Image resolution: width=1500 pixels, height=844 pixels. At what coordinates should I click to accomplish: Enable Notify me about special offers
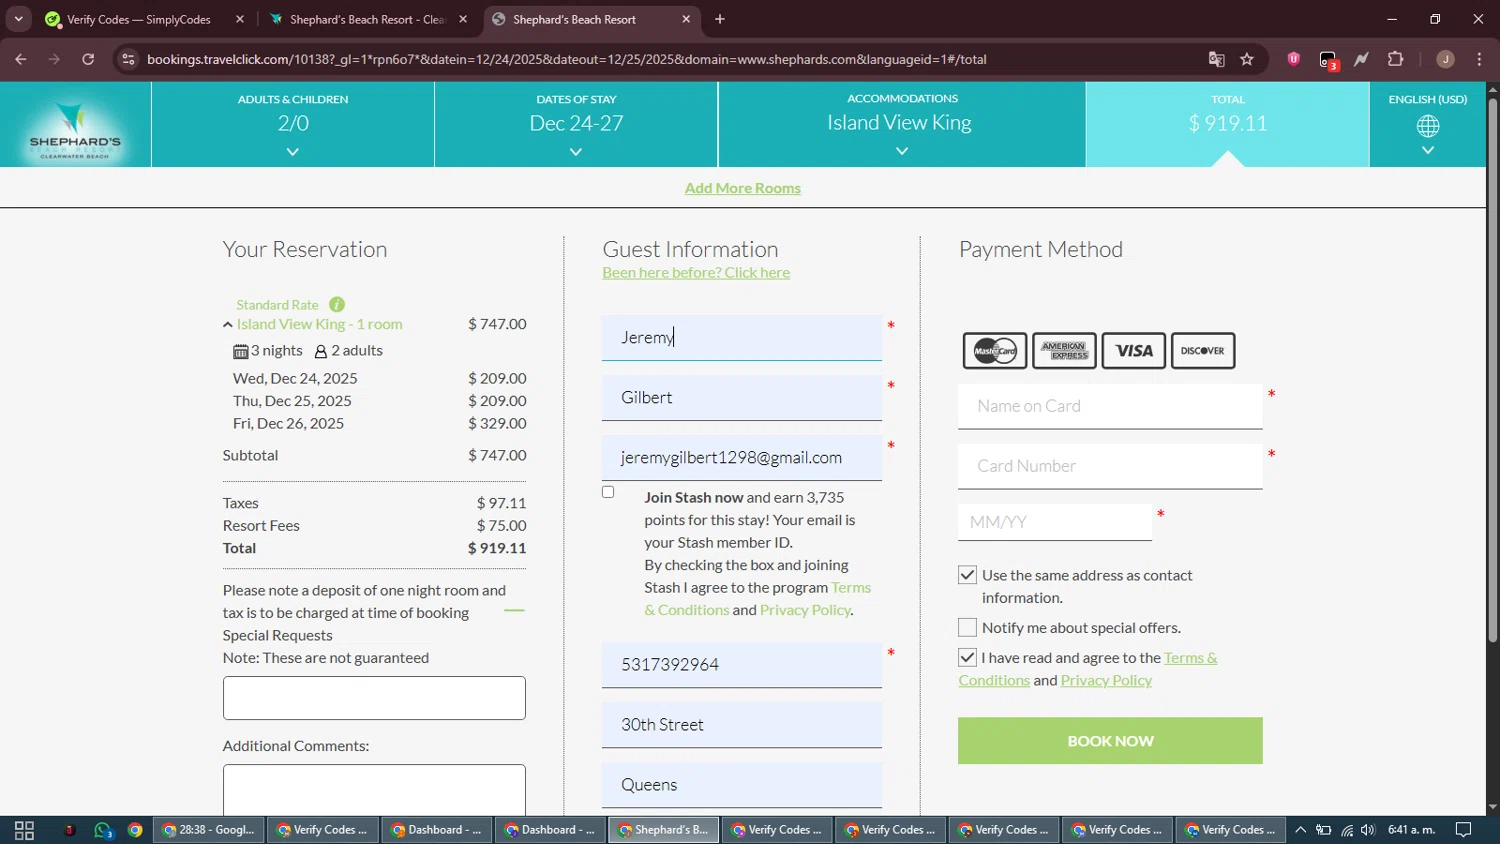pos(967,627)
